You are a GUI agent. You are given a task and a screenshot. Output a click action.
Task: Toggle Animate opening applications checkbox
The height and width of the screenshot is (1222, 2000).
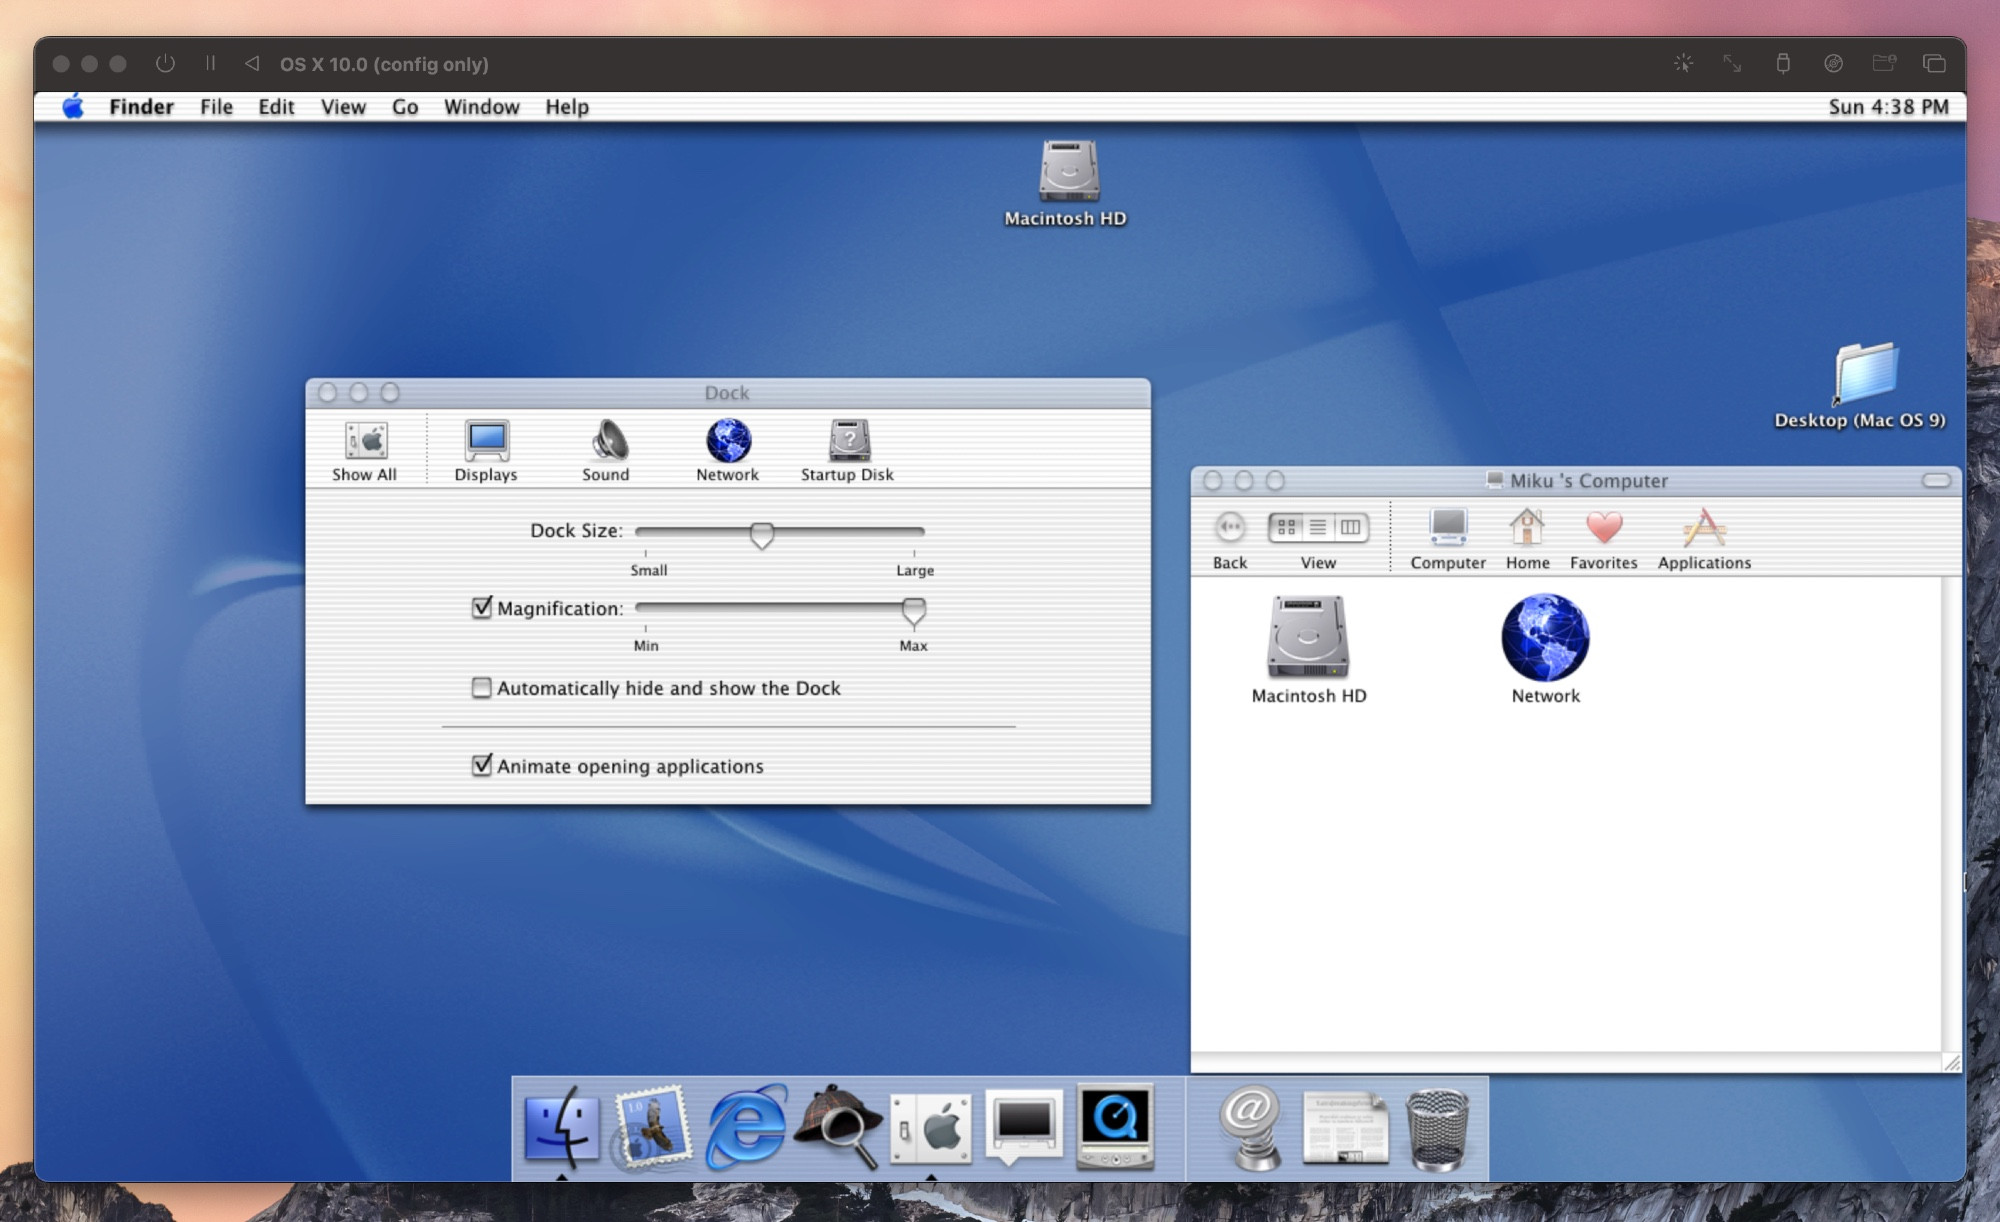[x=482, y=766]
